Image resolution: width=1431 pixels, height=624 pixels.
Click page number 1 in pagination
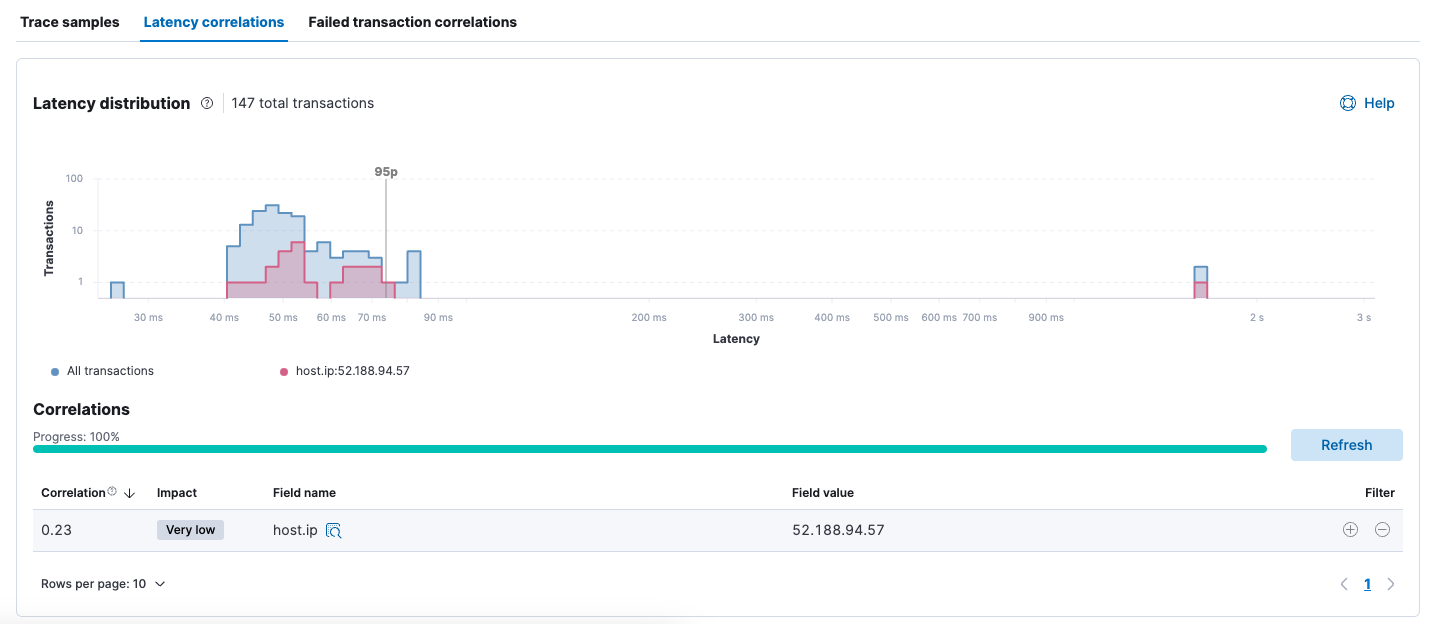1367,584
